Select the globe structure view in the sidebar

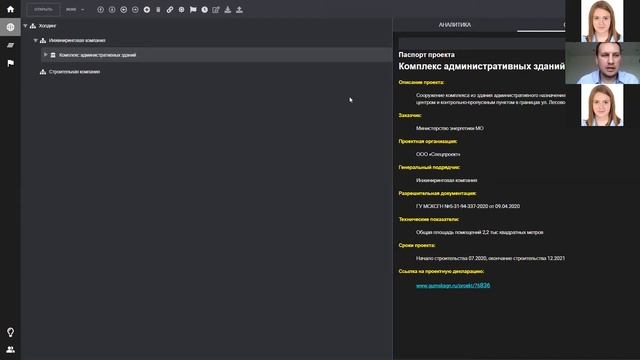[10, 27]
